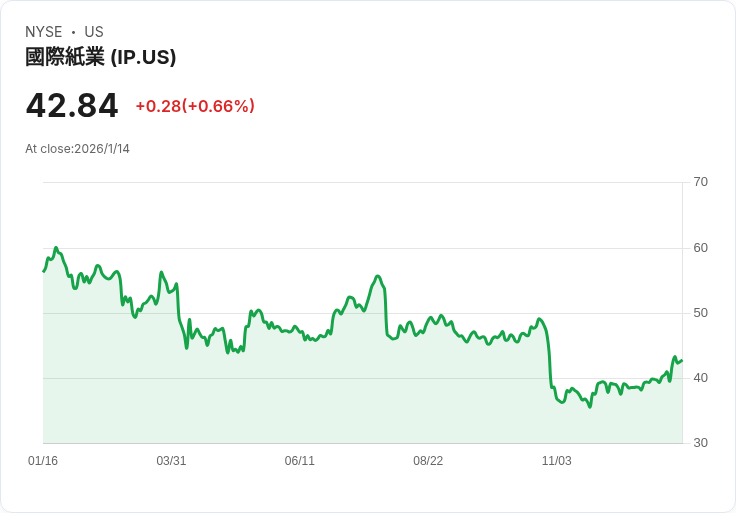Click the green shaded area under the line
This screenshot has width=736, height=513.
tap(300, 400)
